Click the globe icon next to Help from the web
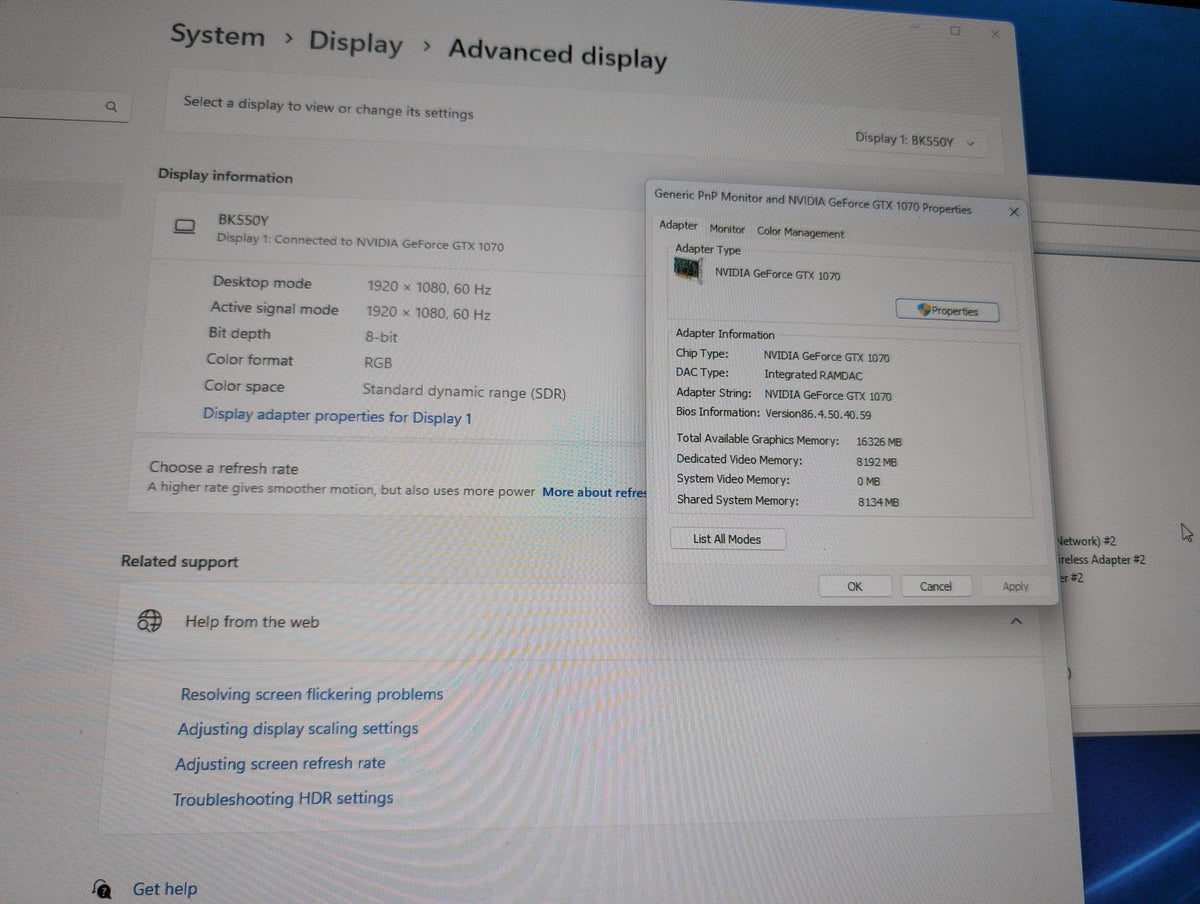Image resolution: width=1200 pixels, height=904 pixels. pos(150,621)
